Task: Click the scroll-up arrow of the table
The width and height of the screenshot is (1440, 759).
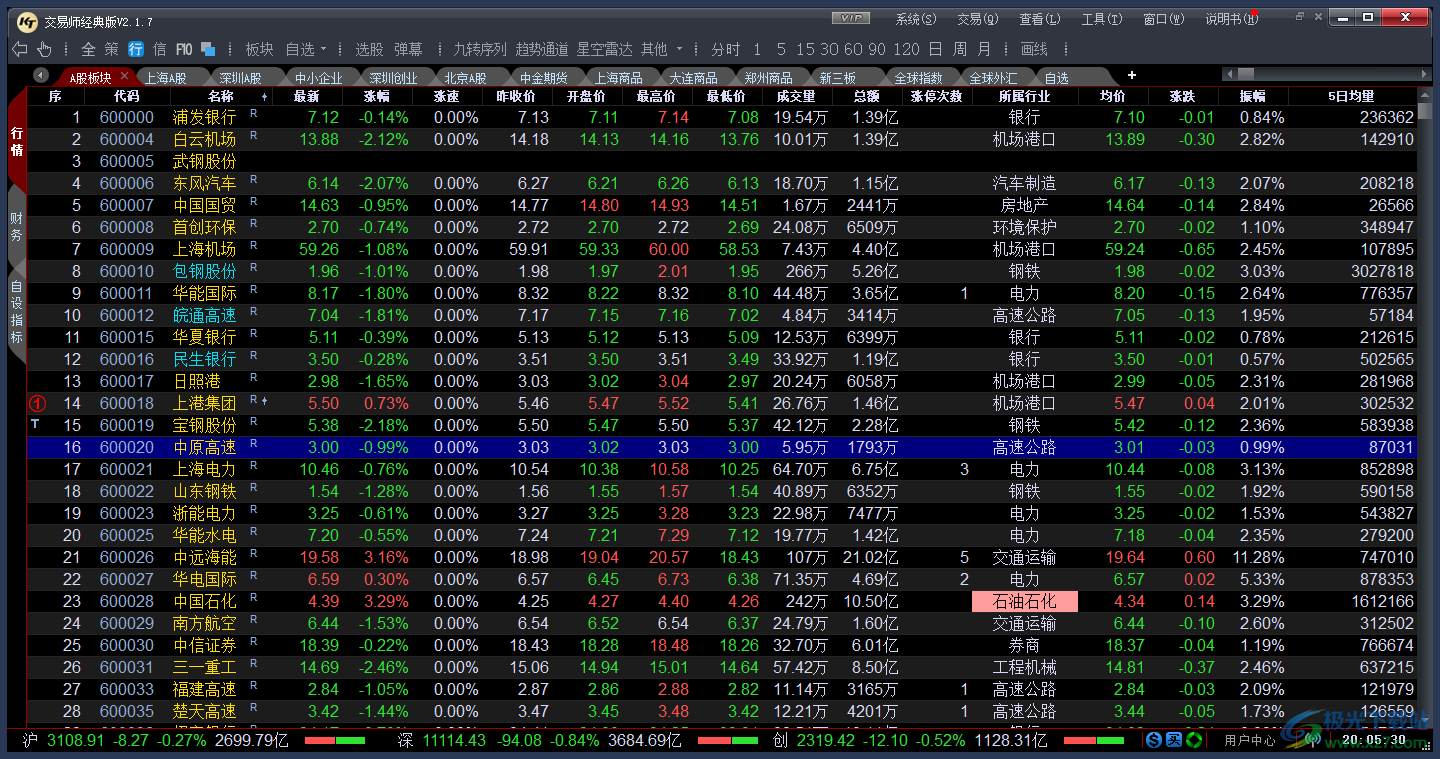Action: coord(1425,97)
